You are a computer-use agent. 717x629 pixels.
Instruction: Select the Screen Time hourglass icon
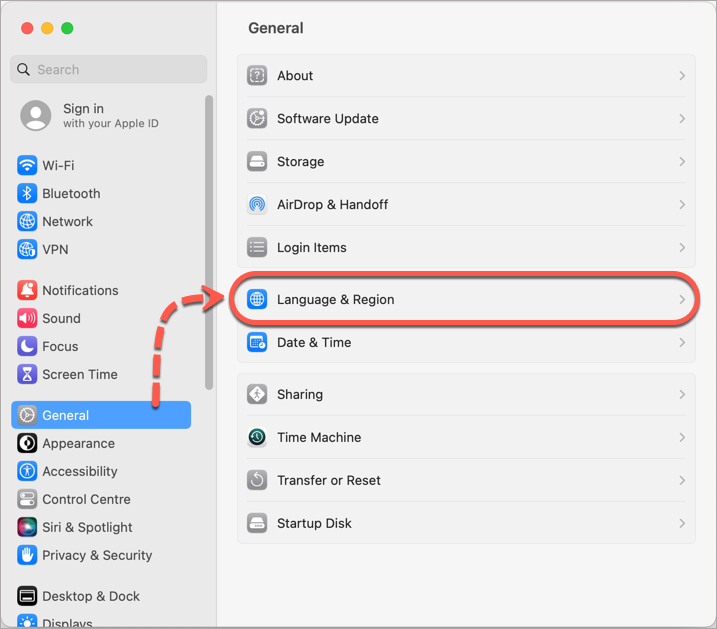click(27, 374)
